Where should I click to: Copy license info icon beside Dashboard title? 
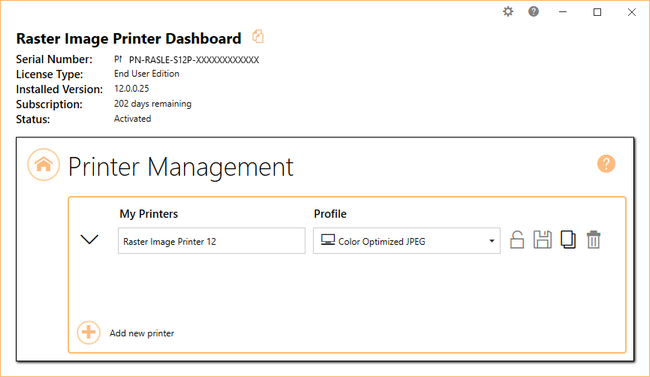tap(258, 36)
